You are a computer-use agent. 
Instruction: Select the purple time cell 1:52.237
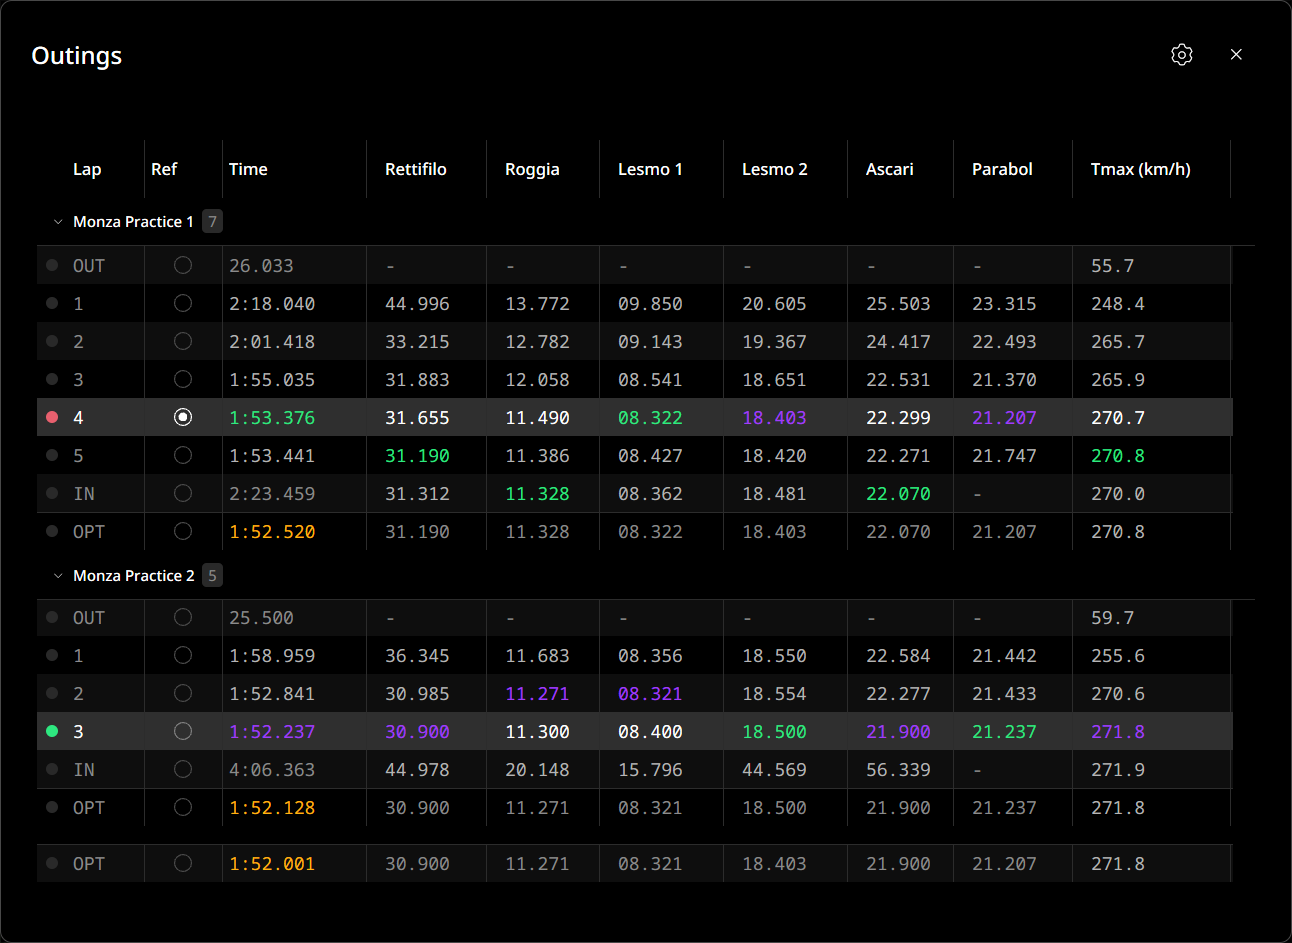[x=272, y=732]
